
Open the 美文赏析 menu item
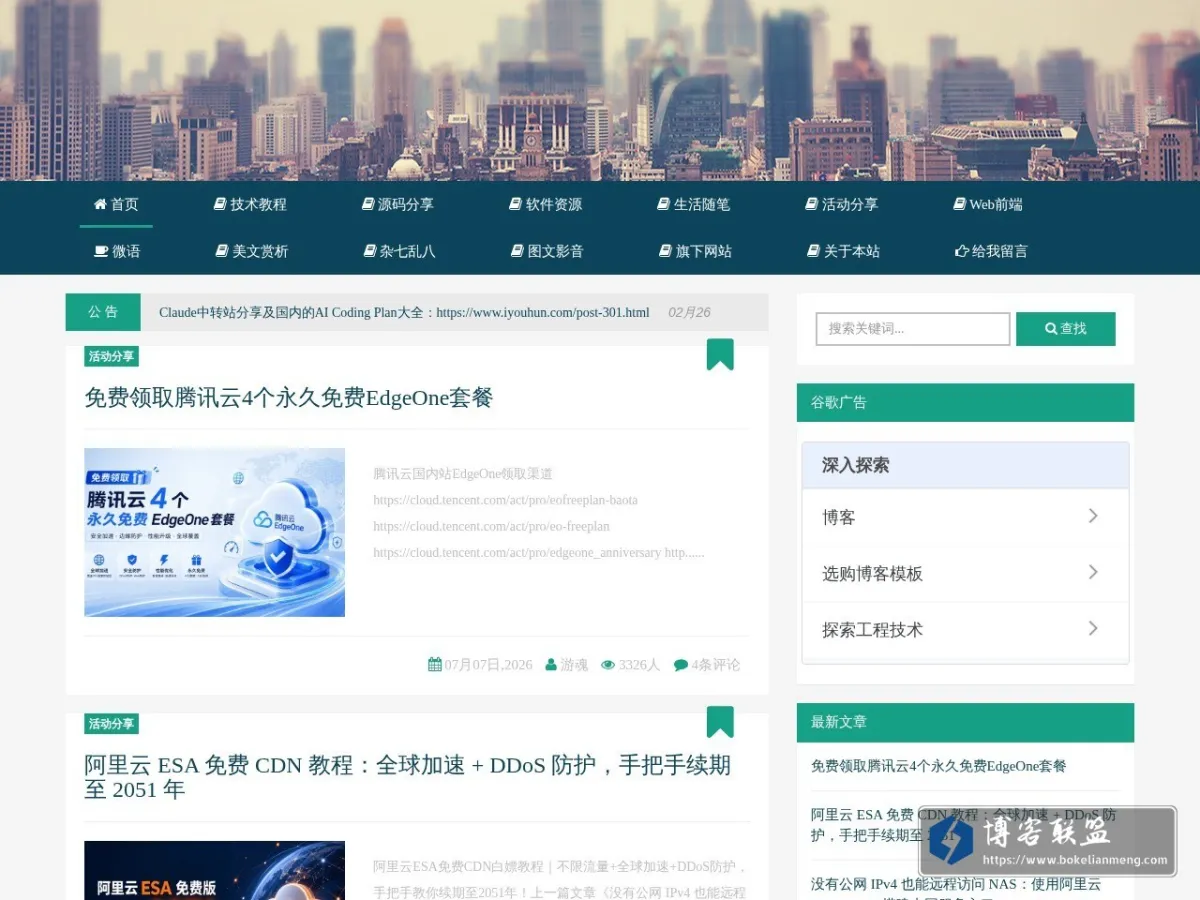(x=252, y=251)
